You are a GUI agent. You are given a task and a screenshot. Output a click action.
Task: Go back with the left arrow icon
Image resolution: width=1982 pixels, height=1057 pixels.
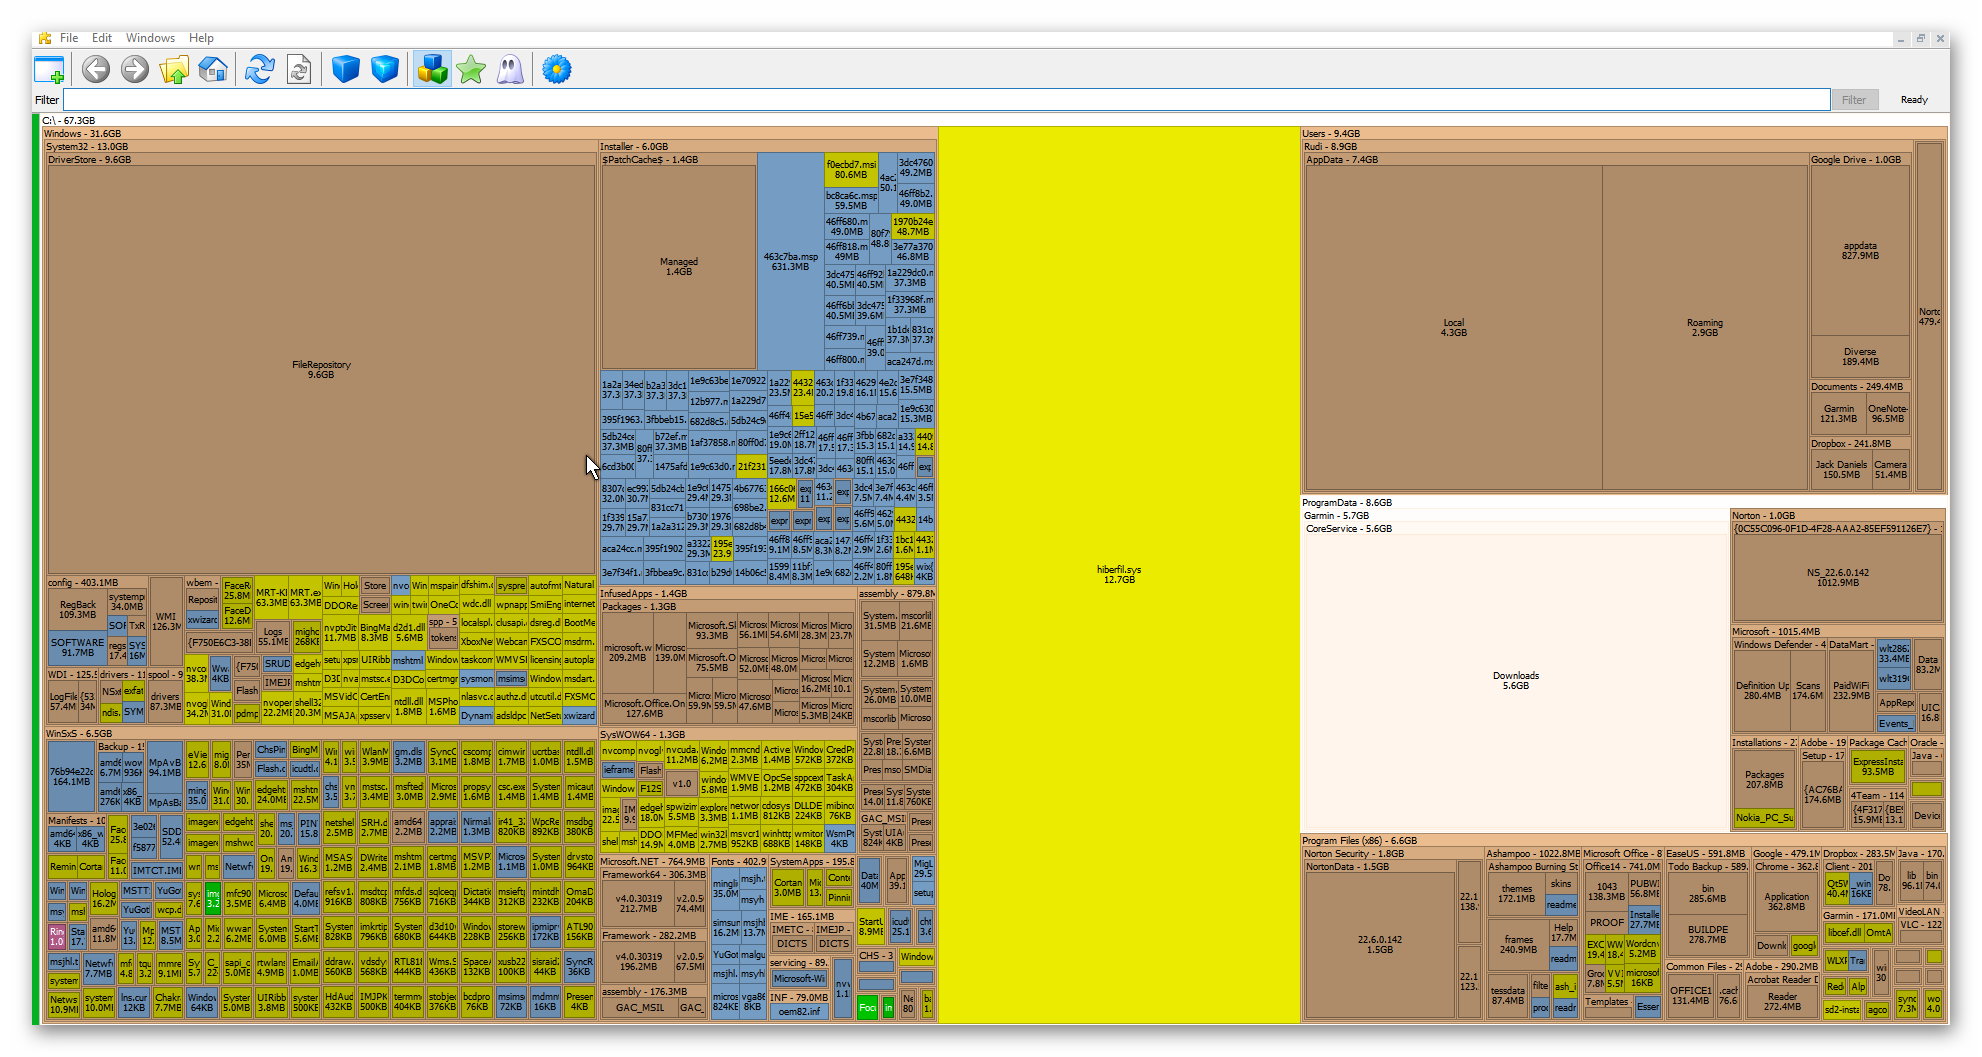96,70
